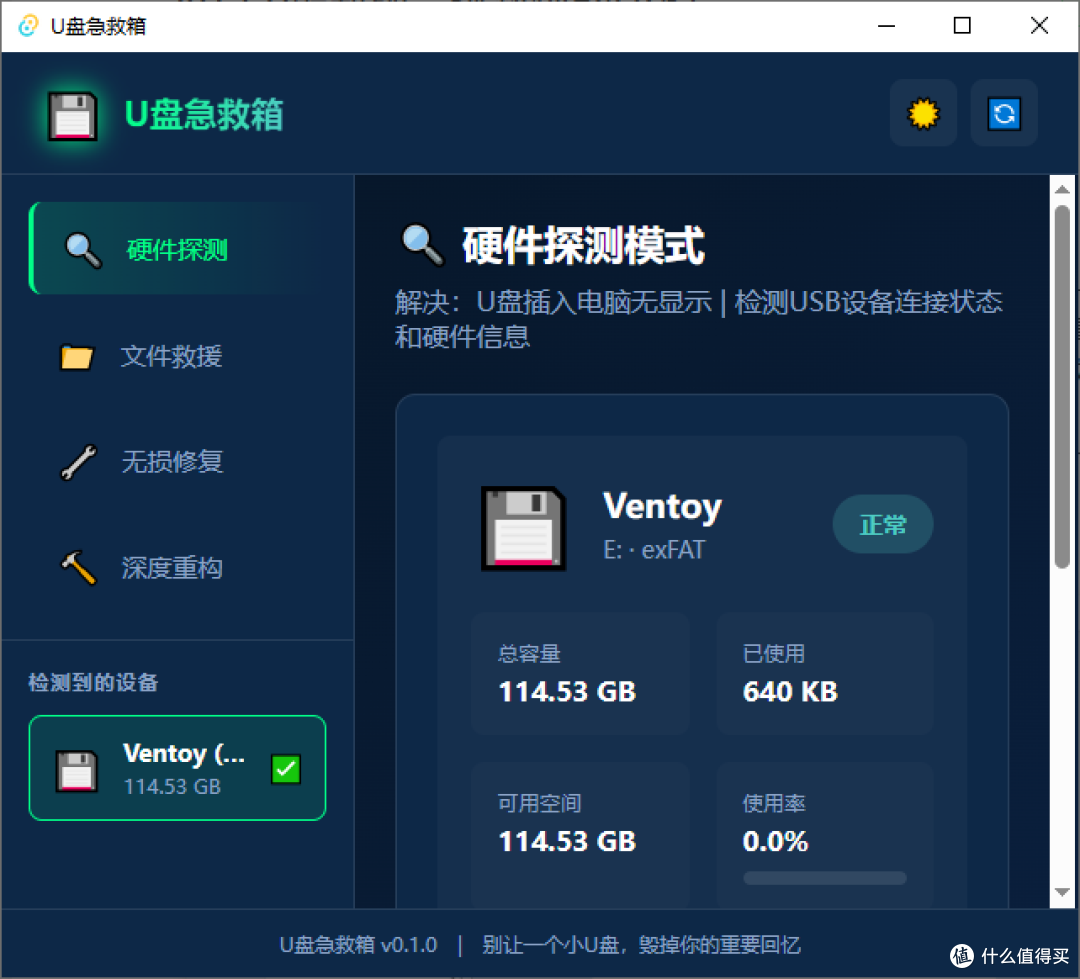Click the floppy disk logo in header
The width and height of the screenshot is (1080, 979).
point(72,116)
